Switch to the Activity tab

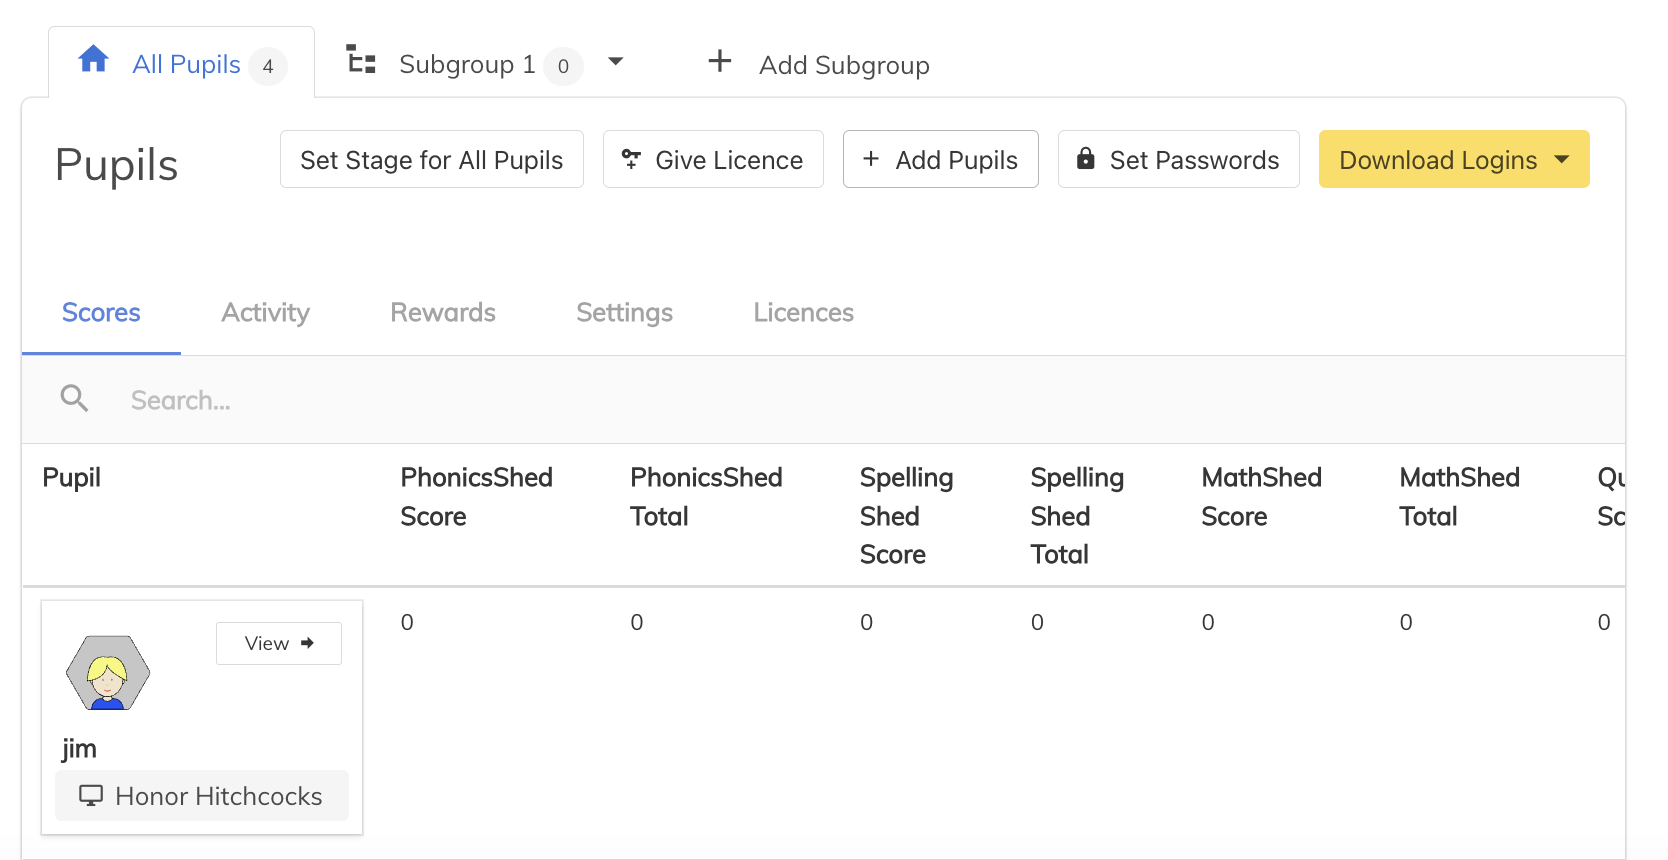(265, 313)
